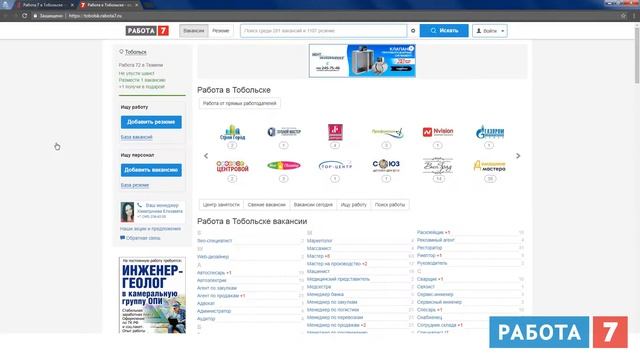This screenshot has width=640, height=360.
Task: Open the Менеджер банка vacancy category
Action: point(325,294)
